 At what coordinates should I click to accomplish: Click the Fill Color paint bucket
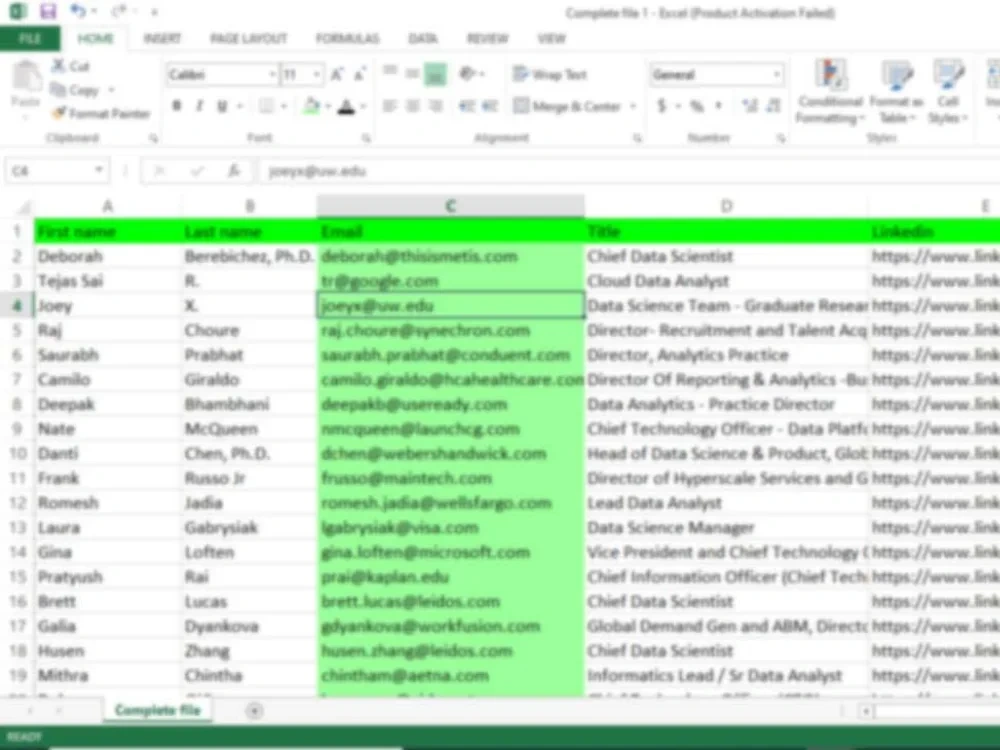312,106
